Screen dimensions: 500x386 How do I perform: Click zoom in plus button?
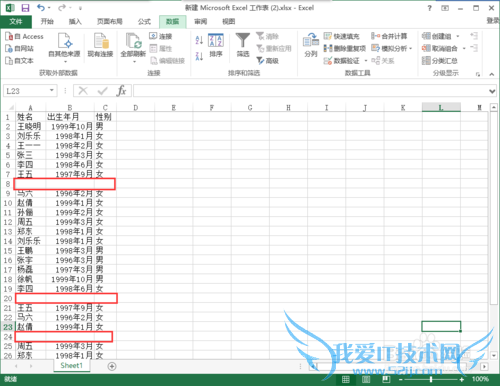tap(461, 379)
